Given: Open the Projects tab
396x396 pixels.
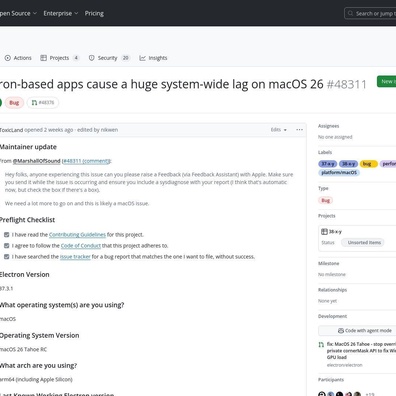Looking at the screenshot, I should pos(59,58).
